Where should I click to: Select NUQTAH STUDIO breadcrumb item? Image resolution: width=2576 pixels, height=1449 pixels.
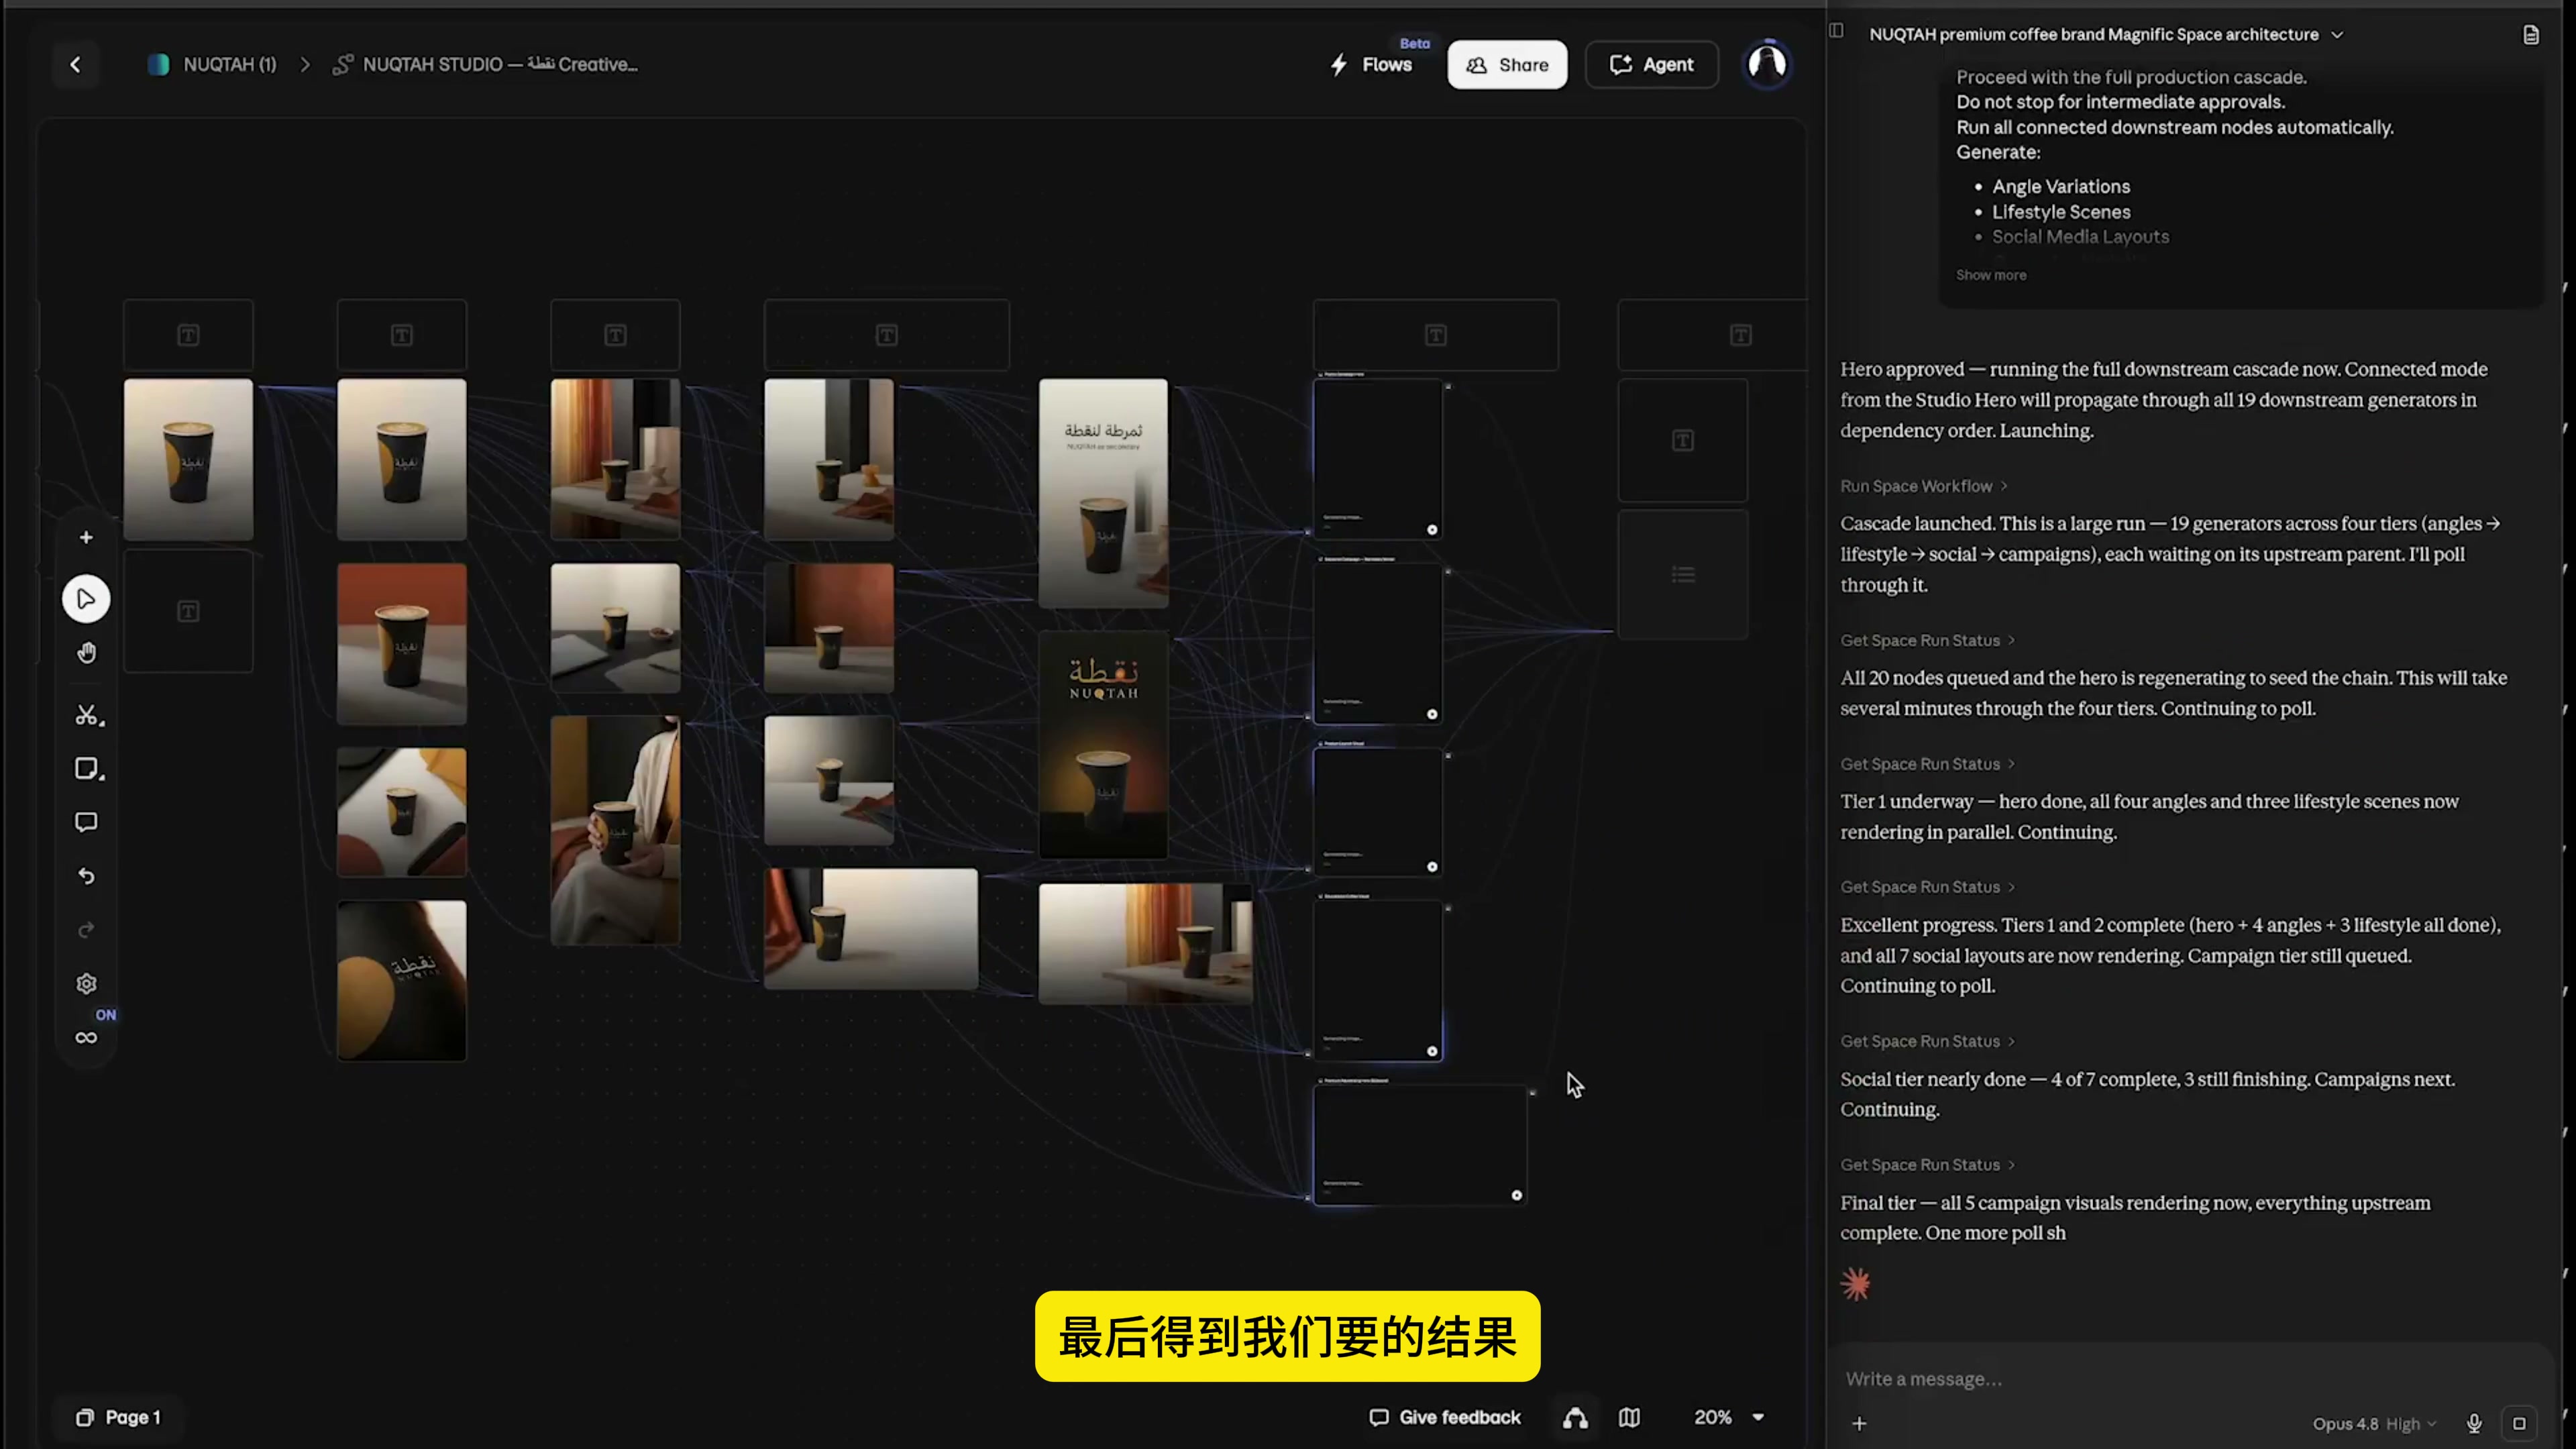pyautogui.click(x=485, y=64)
